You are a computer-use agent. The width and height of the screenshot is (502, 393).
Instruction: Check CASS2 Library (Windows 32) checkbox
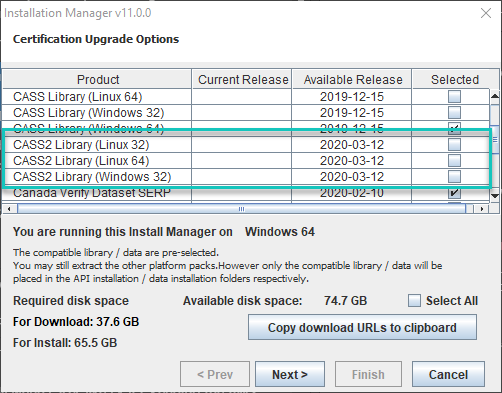(454, 177)
